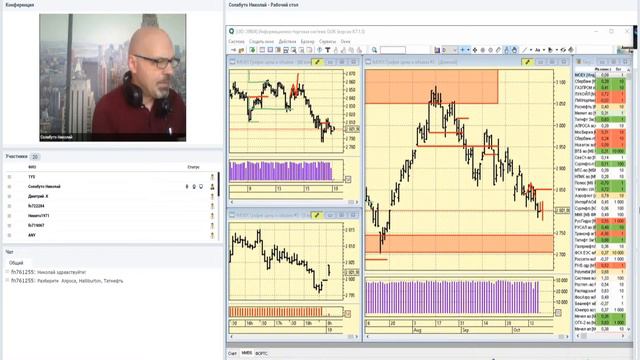Select the Yandex row in quotes table
This screenshot has height=360, width=640.
(600, 189)
